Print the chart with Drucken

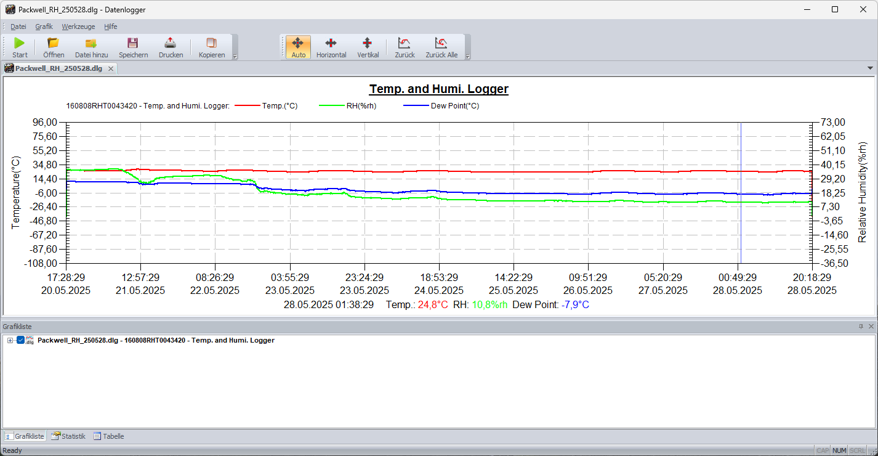click(x=171, y=46)
